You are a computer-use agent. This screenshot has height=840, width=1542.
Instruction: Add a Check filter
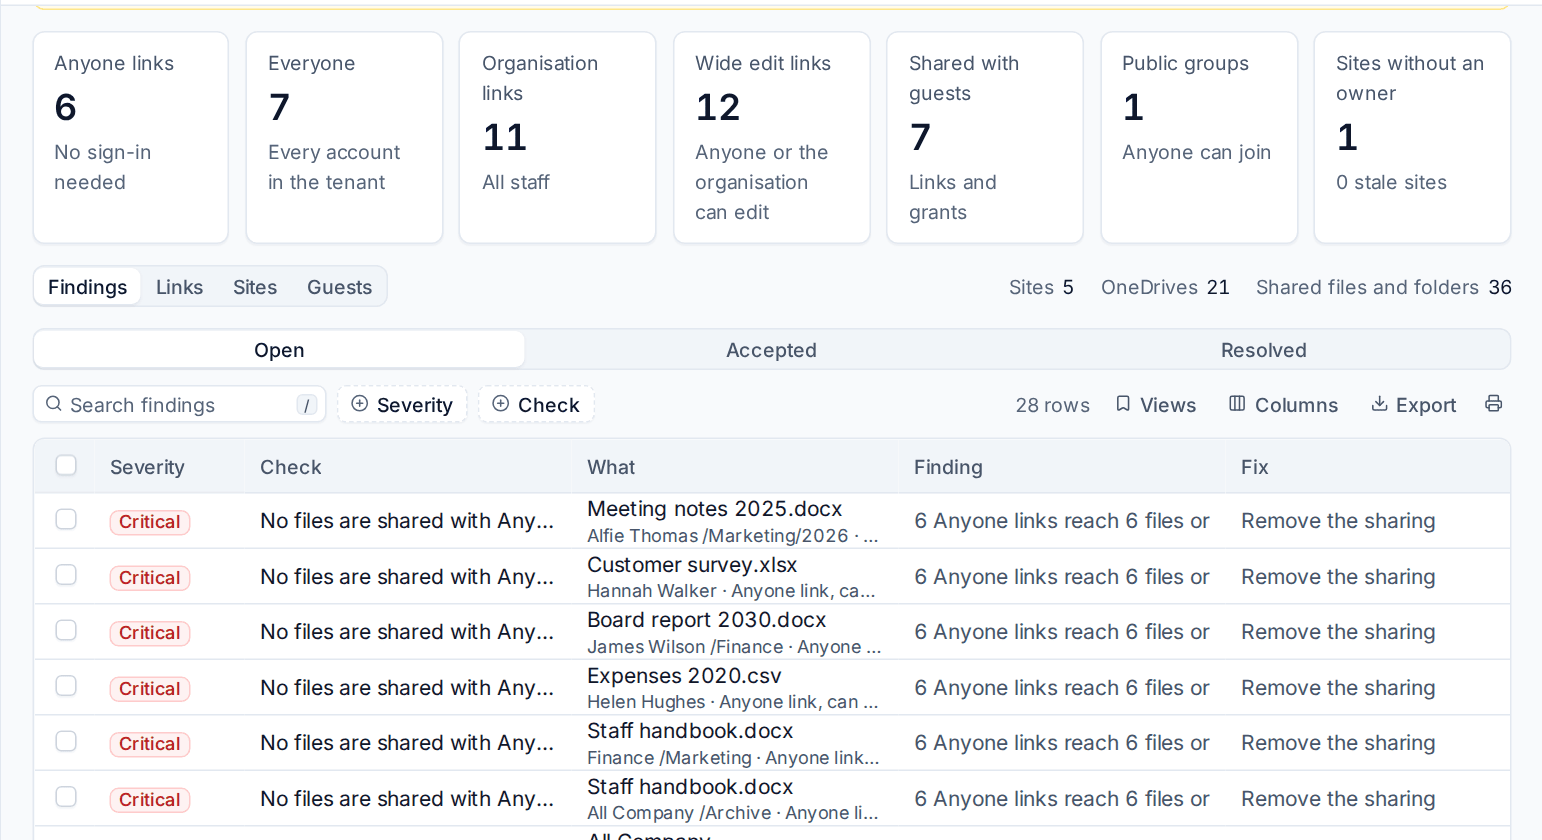536,404
